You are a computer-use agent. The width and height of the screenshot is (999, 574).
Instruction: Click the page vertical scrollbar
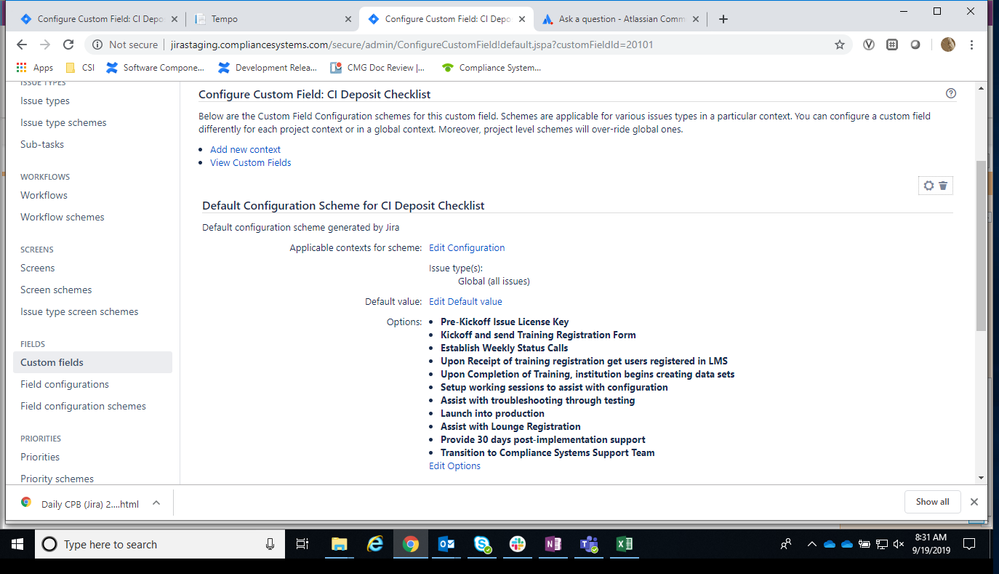[981, 245]
